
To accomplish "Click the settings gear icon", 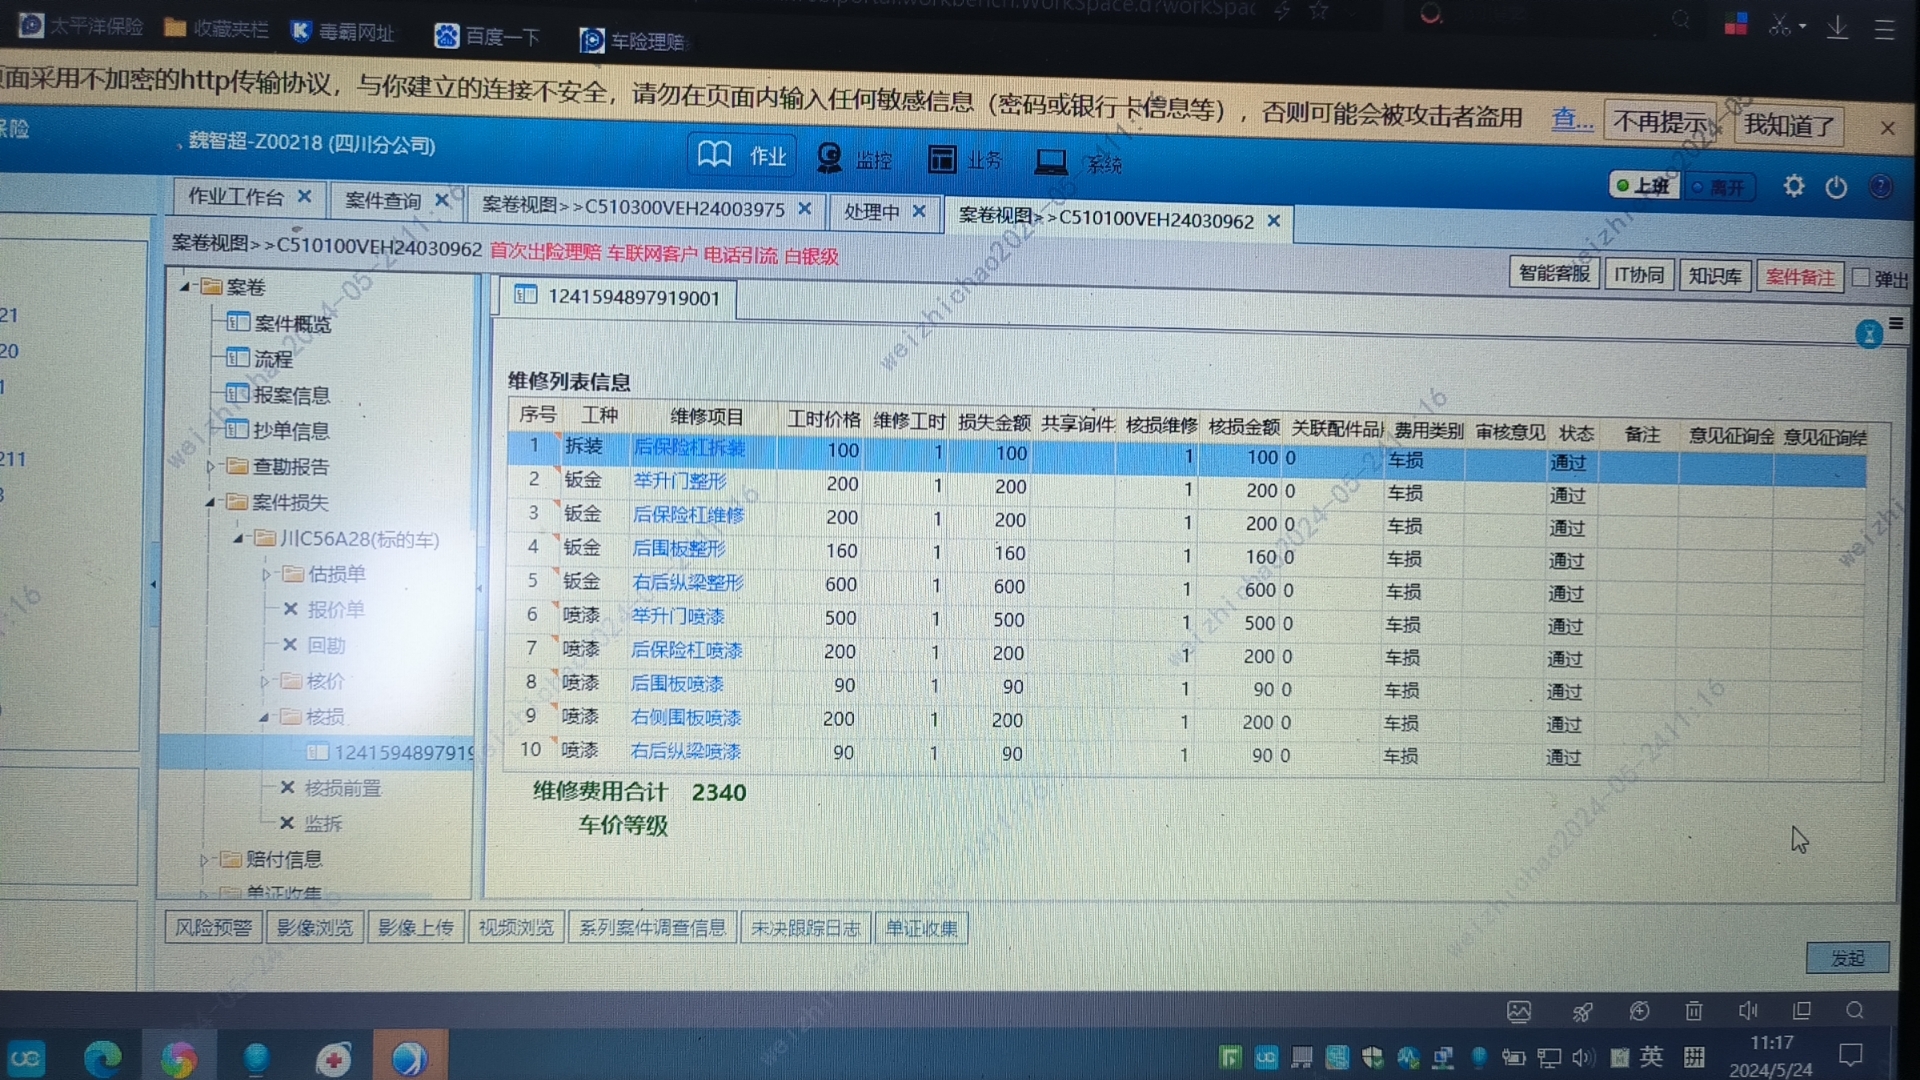I will click(1793, 187).
